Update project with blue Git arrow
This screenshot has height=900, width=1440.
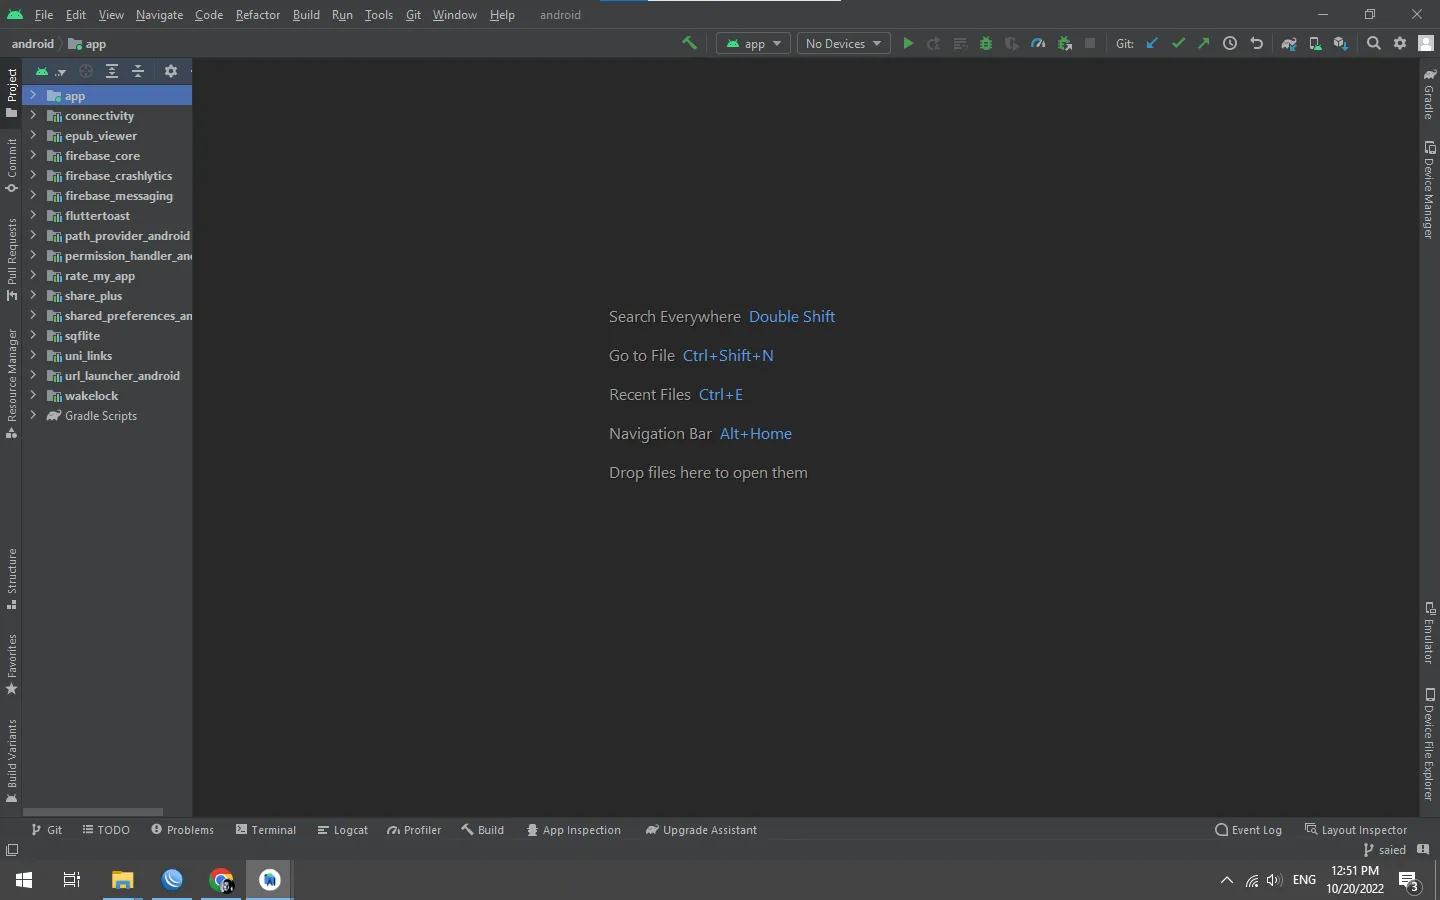point(1152,43)
